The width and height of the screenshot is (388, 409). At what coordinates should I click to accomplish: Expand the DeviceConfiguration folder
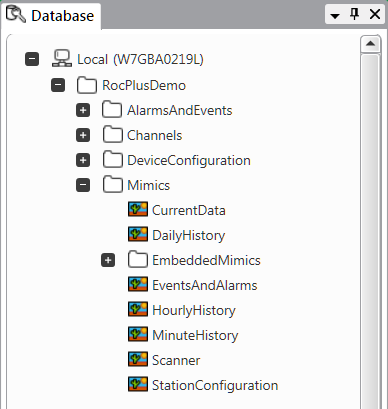tap(83, 160)
